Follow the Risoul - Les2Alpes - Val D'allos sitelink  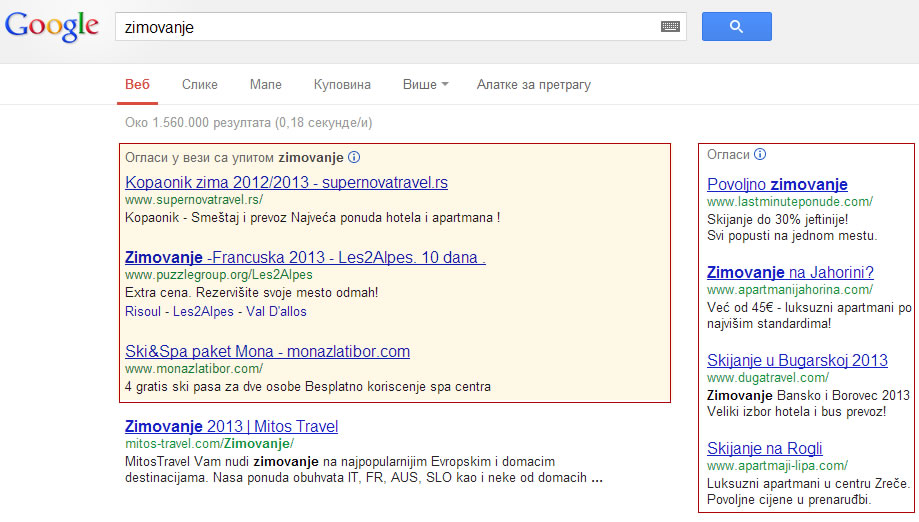216,311
